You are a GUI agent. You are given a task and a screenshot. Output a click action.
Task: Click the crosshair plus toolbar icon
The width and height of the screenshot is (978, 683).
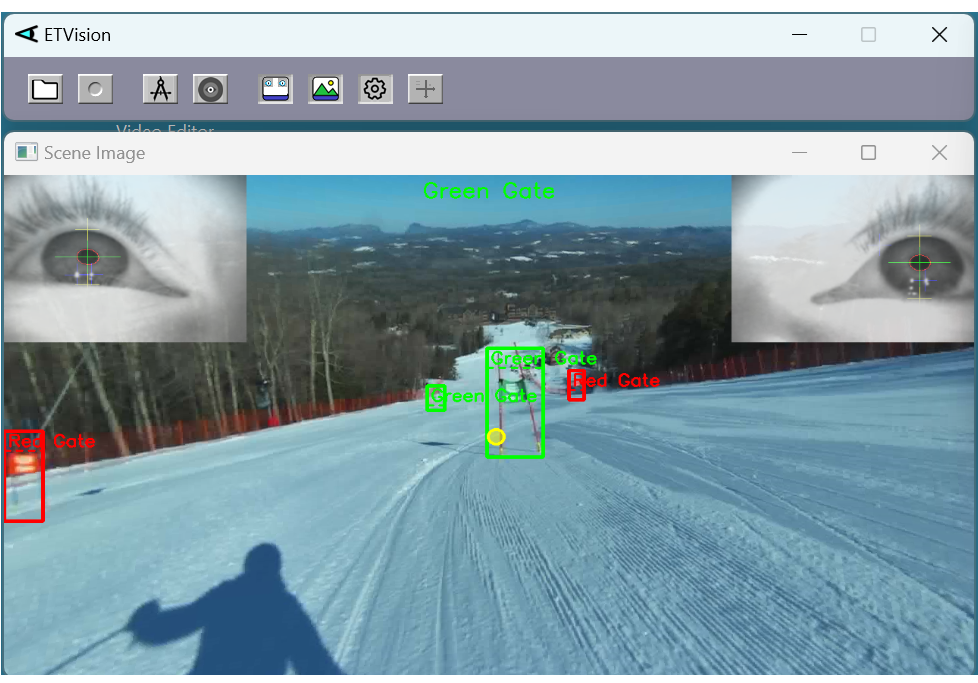(426, 89)
